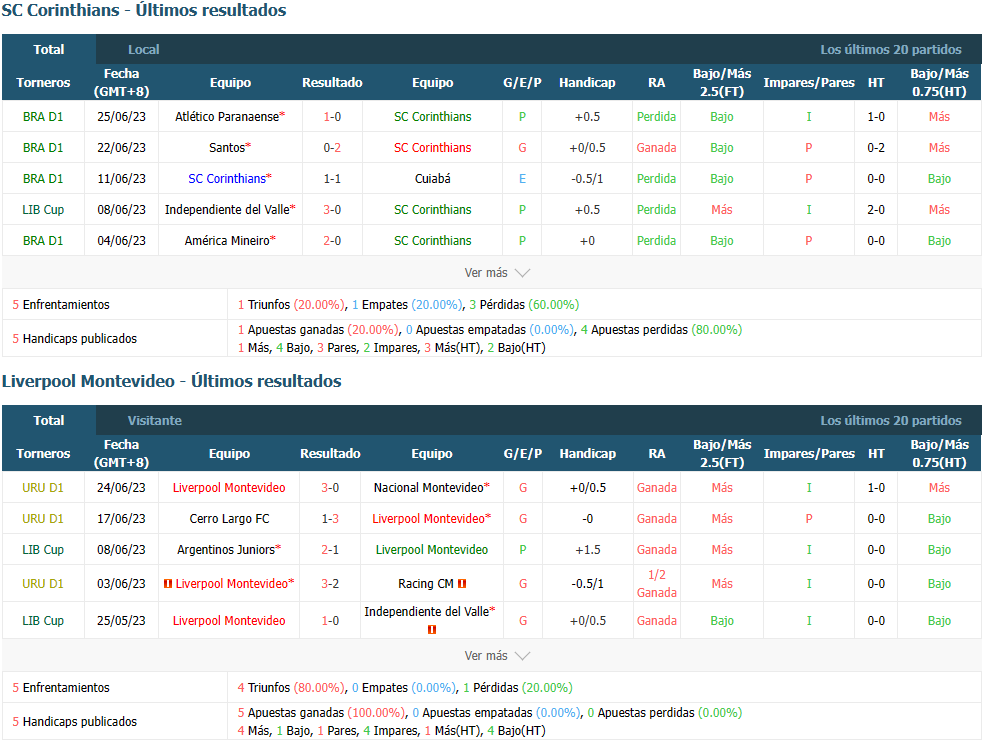Image resolution: width=990 pixels, height=746 pixels.
Task: Click the Liverpool Montevideo - Últimos resultados heading
Action: tap(172, 381)
